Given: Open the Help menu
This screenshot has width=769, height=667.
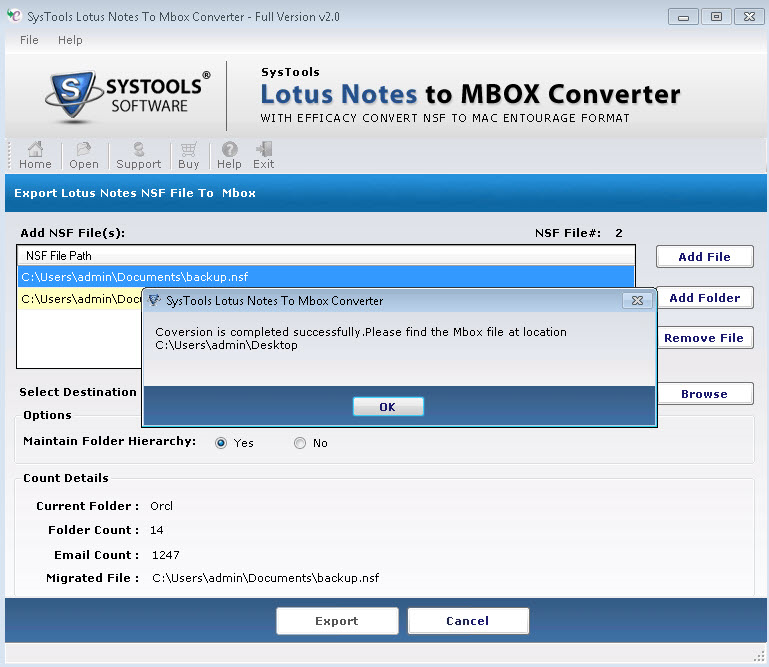Looking at the screenshot, I should pyautogui.click(x=70, y=40).
